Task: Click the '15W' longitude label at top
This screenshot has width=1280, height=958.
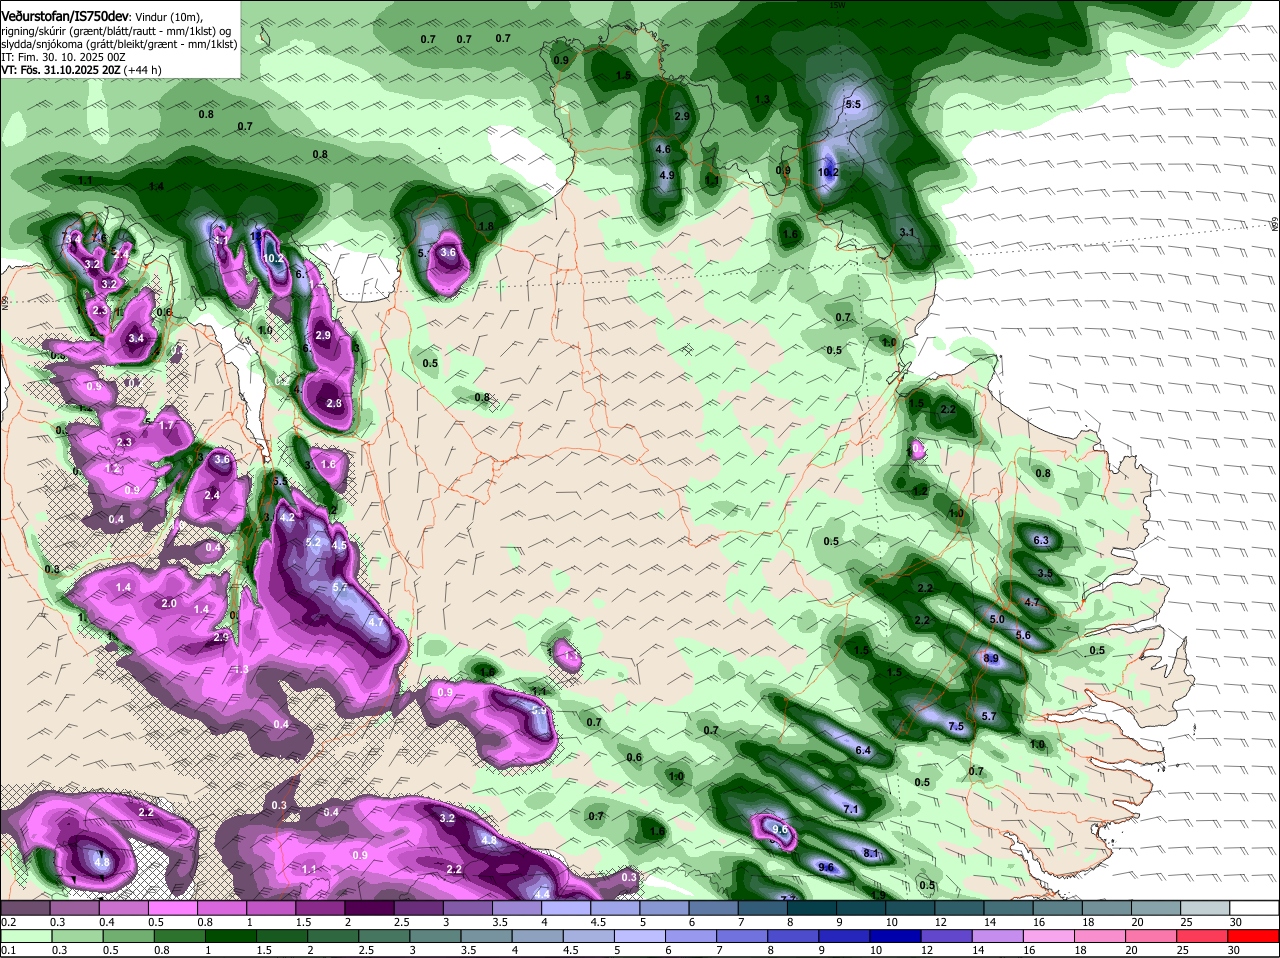Action: [x=838, y=5]
